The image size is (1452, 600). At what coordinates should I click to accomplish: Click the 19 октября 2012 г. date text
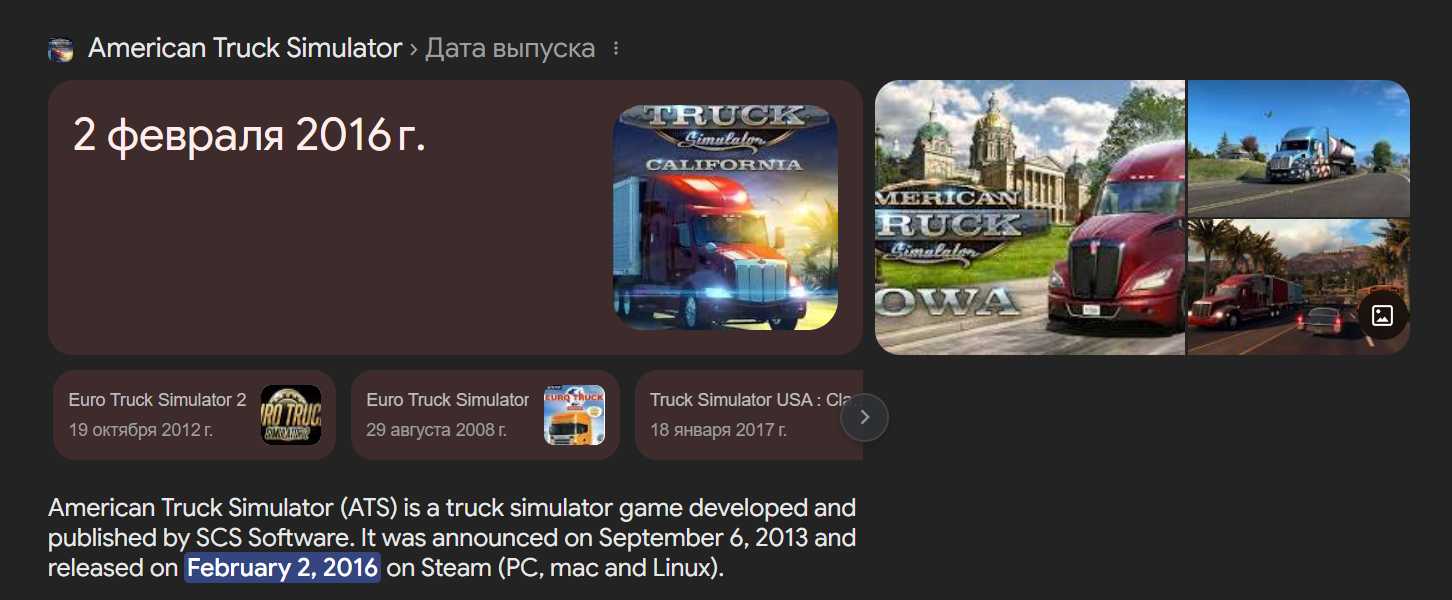pyautogui.click(x=141, y=431)
